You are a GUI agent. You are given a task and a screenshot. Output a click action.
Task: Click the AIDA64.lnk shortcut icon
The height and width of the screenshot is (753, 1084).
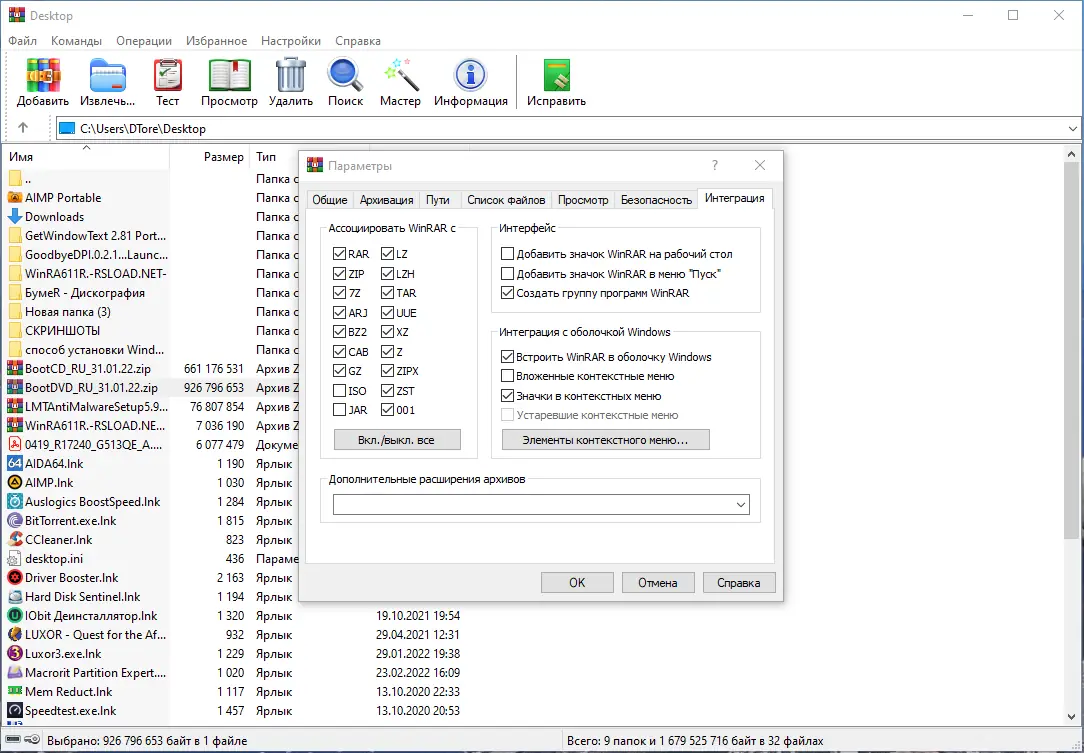tap(15, 463)
